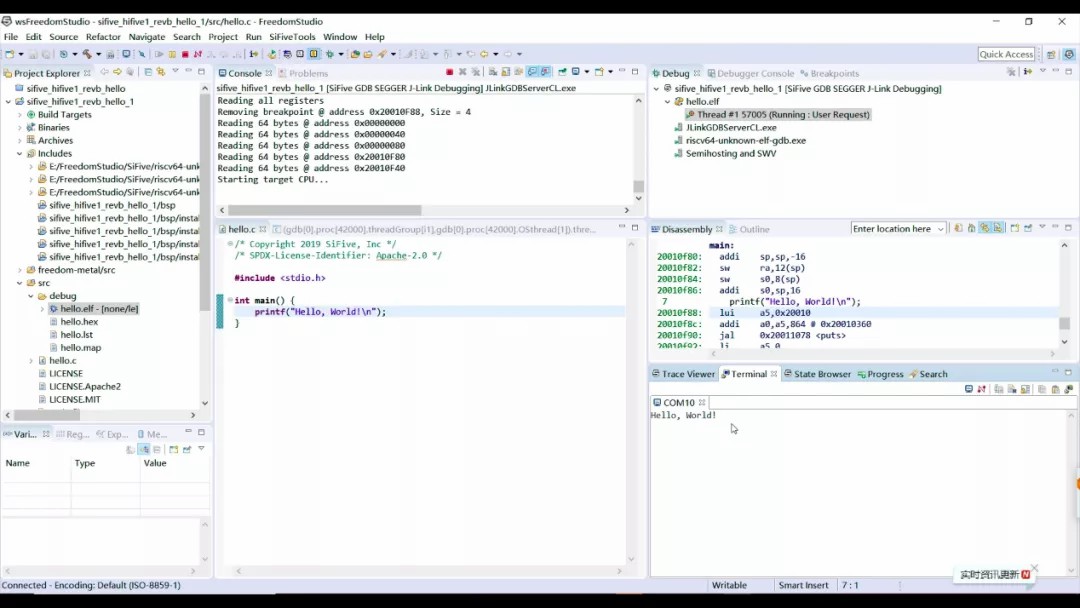Image resolution: width=1080 pixels, height=608 pixels.
Task: Click the Disconnect icon in main toolbar
Action: [198, 54]
